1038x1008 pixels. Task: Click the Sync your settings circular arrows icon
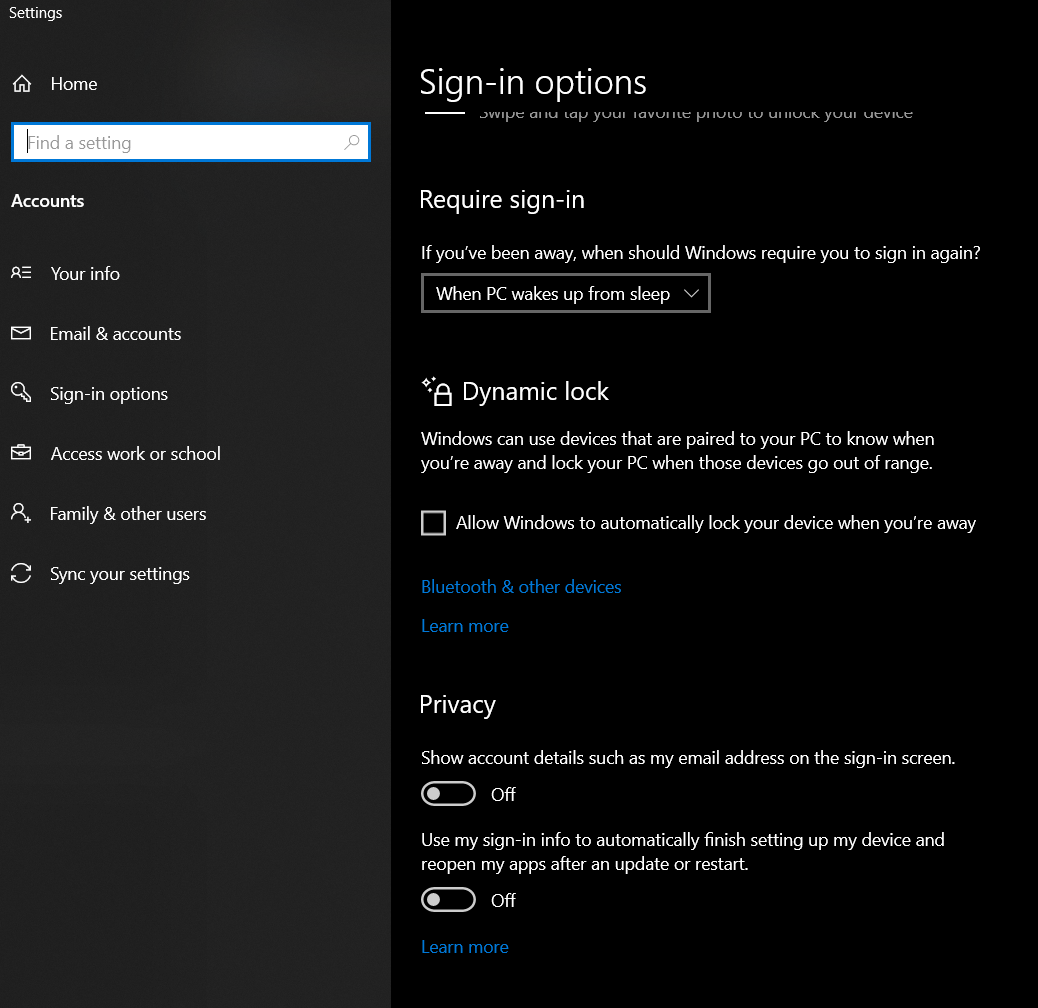point(21,573)
